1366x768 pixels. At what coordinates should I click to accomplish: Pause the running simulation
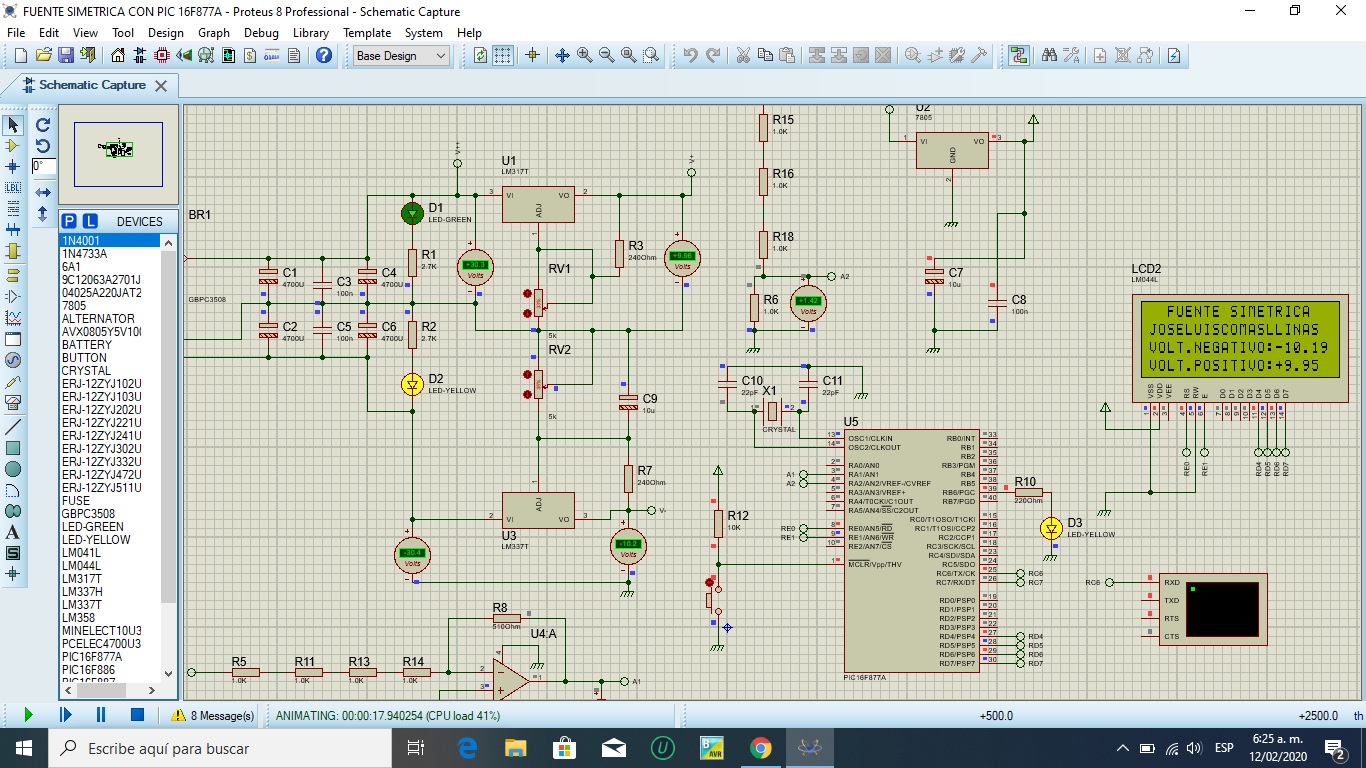(101, 715)
